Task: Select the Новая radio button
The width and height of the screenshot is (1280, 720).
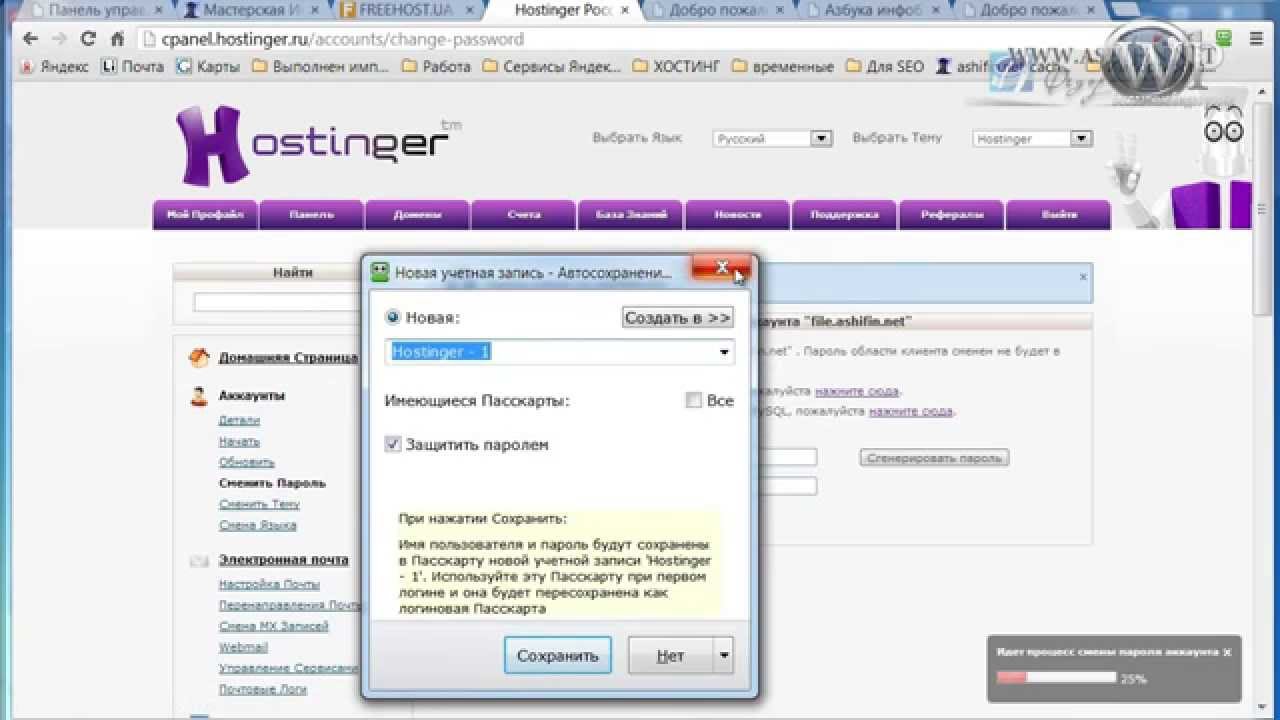Action: 393,317
